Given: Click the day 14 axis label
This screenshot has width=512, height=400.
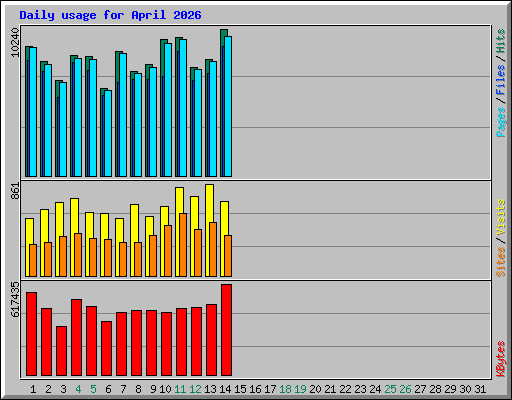Looking at the screenshot, I should 225,389.
